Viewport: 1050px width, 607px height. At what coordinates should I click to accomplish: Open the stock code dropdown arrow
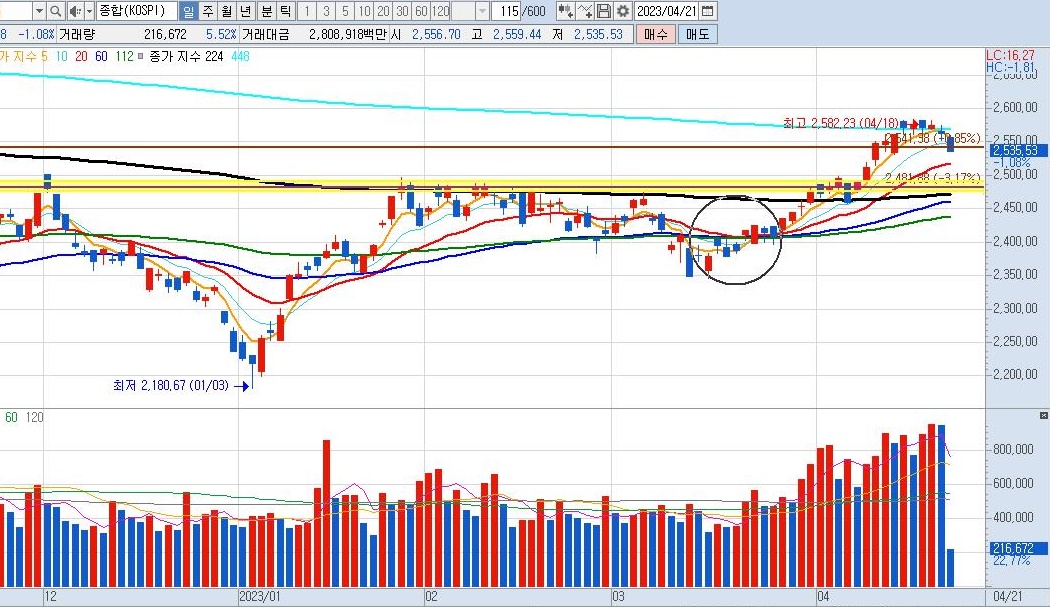(39, 11)
